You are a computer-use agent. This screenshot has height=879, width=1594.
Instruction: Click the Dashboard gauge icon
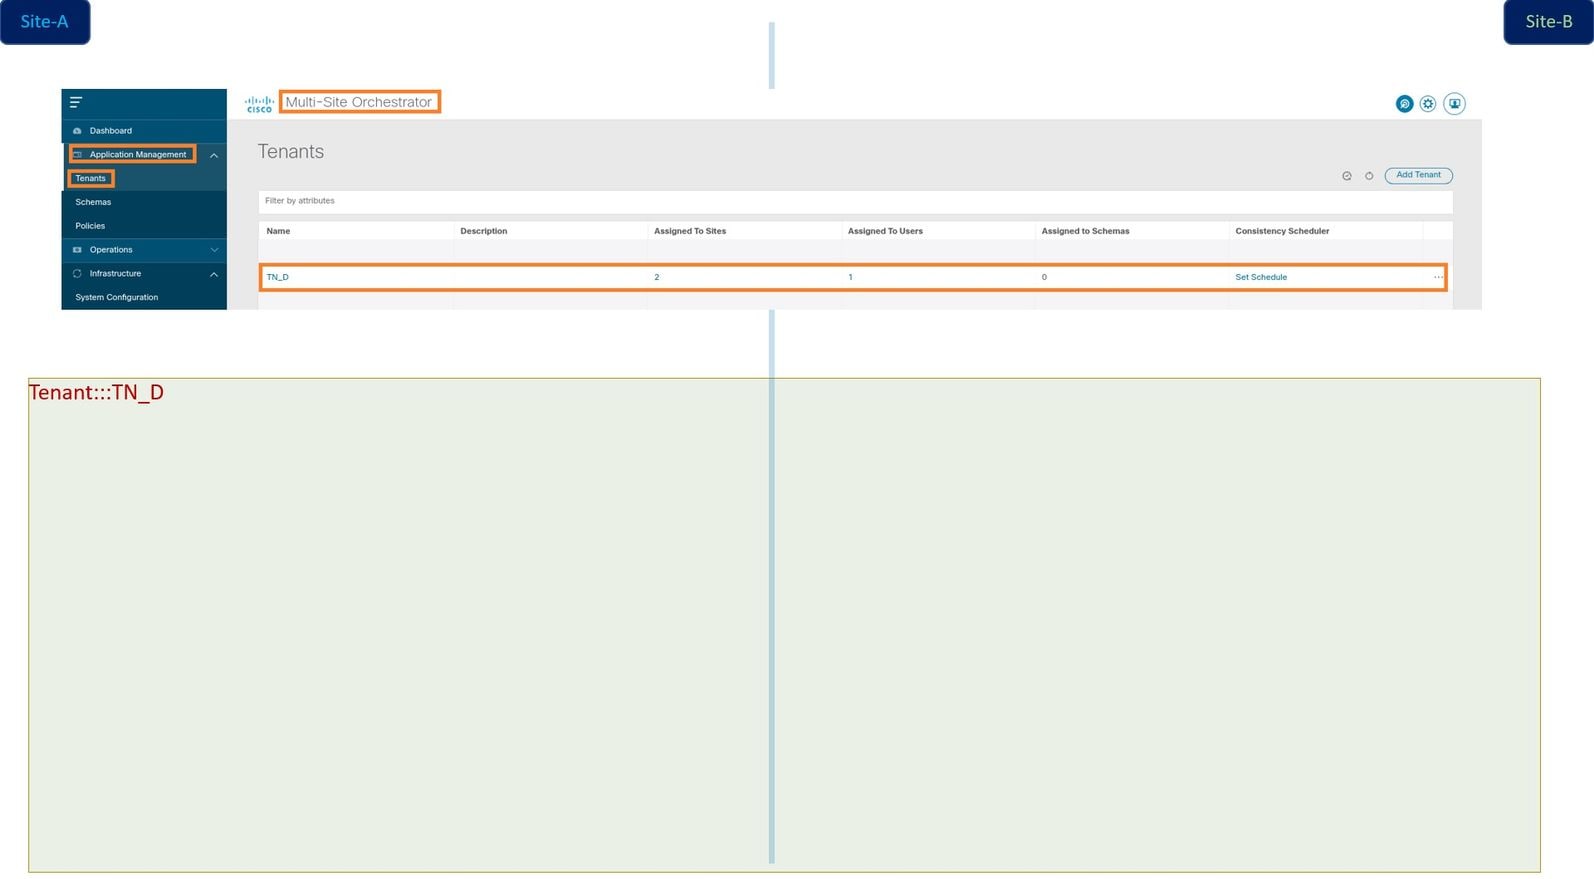pos(77,131)
